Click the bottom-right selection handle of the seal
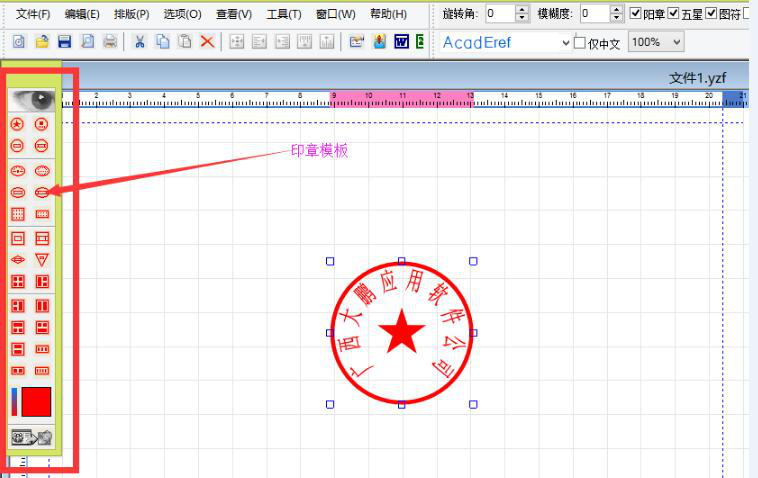Screen dimensions: 758x478 coord(473,405)
